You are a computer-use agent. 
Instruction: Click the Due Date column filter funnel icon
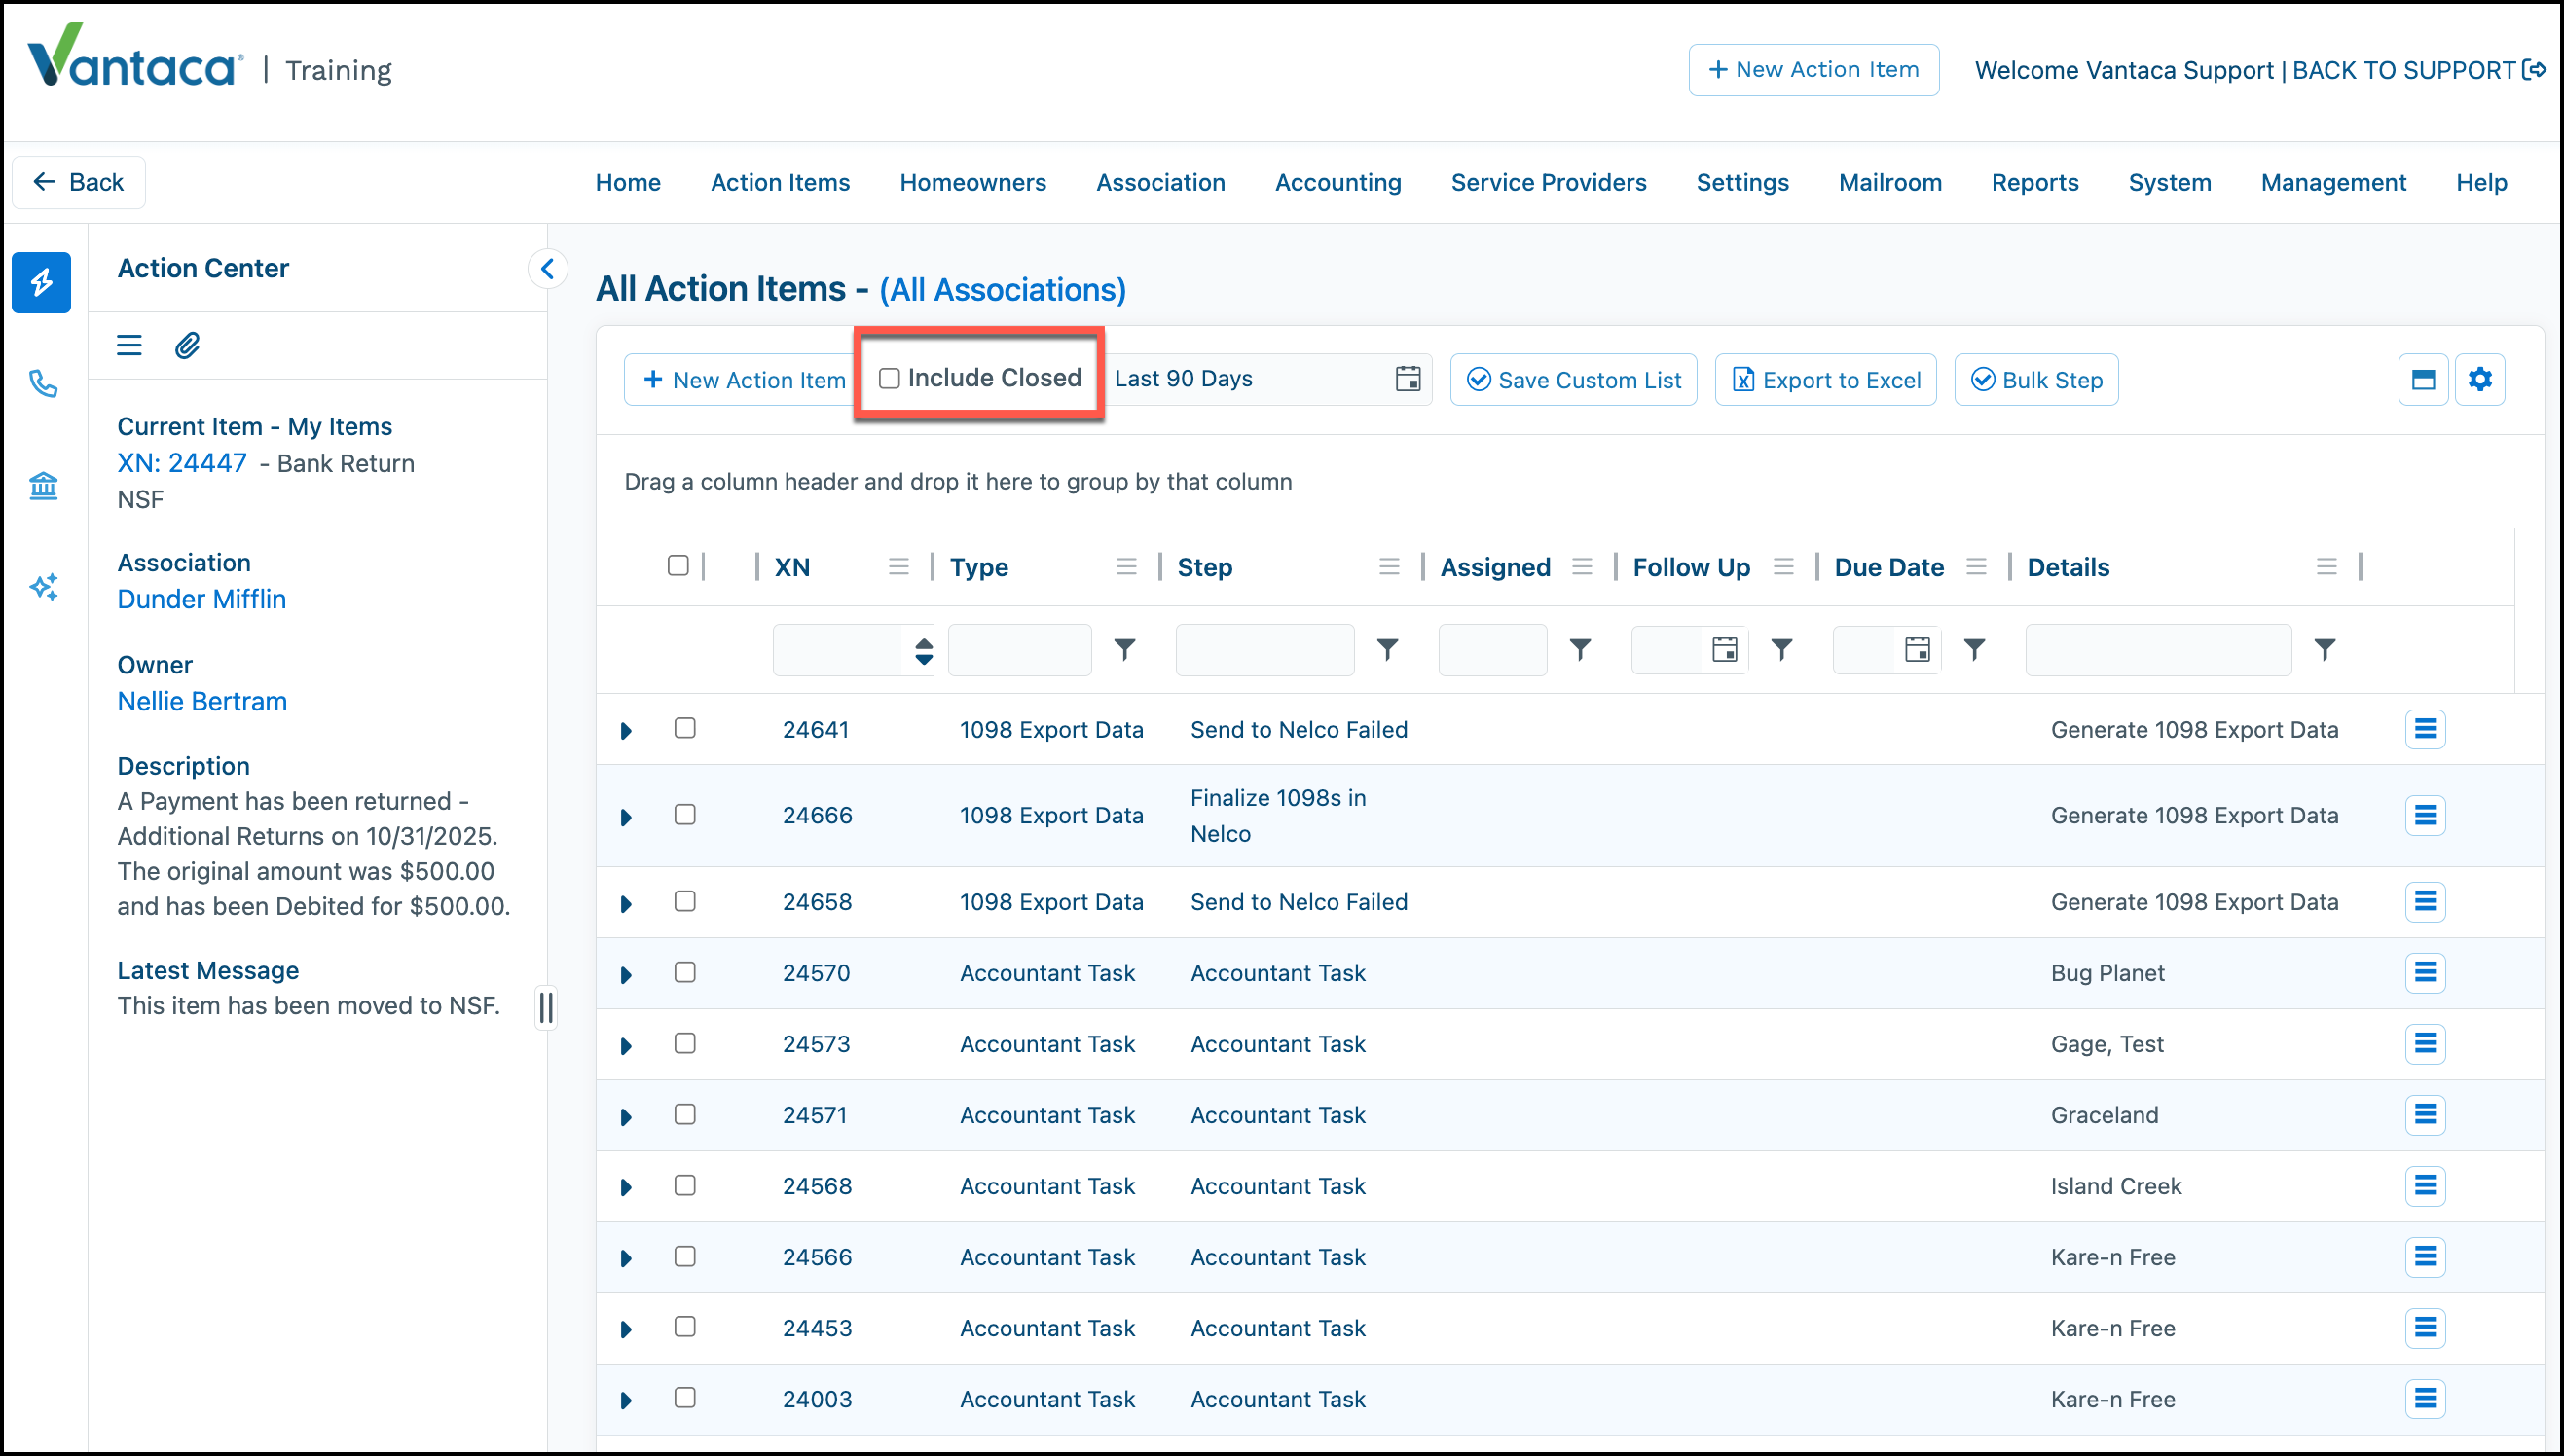point(1975,650)
